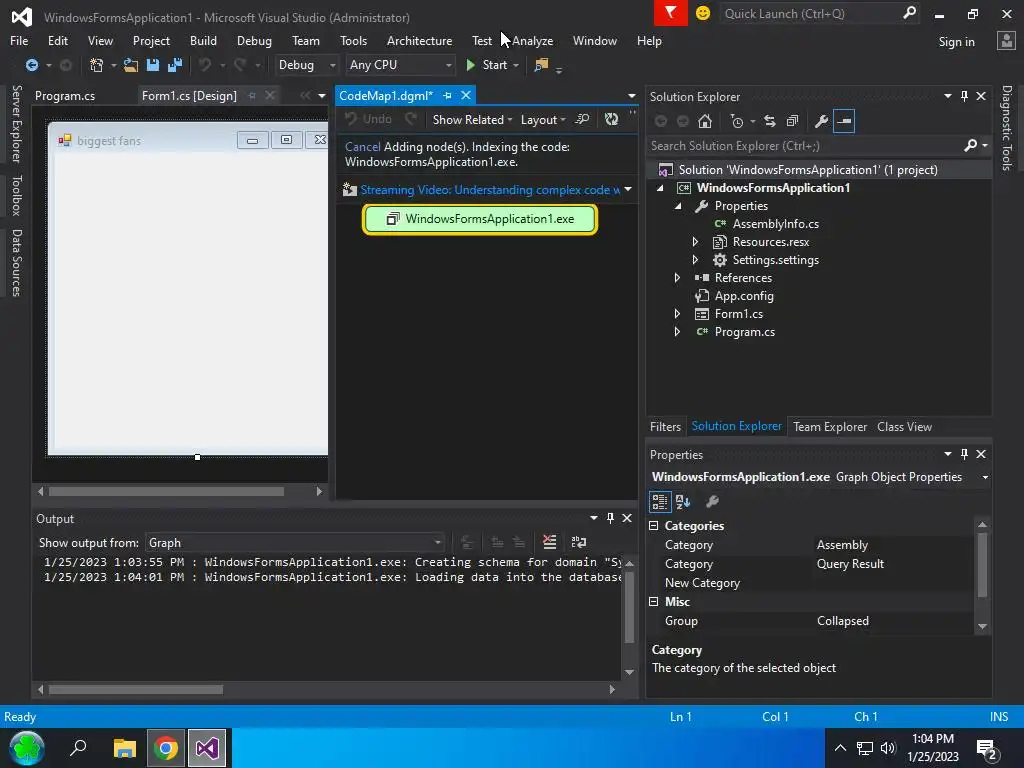Save the current file with the disk icon
Viewport: 1024px width, 768px height.
153,65
